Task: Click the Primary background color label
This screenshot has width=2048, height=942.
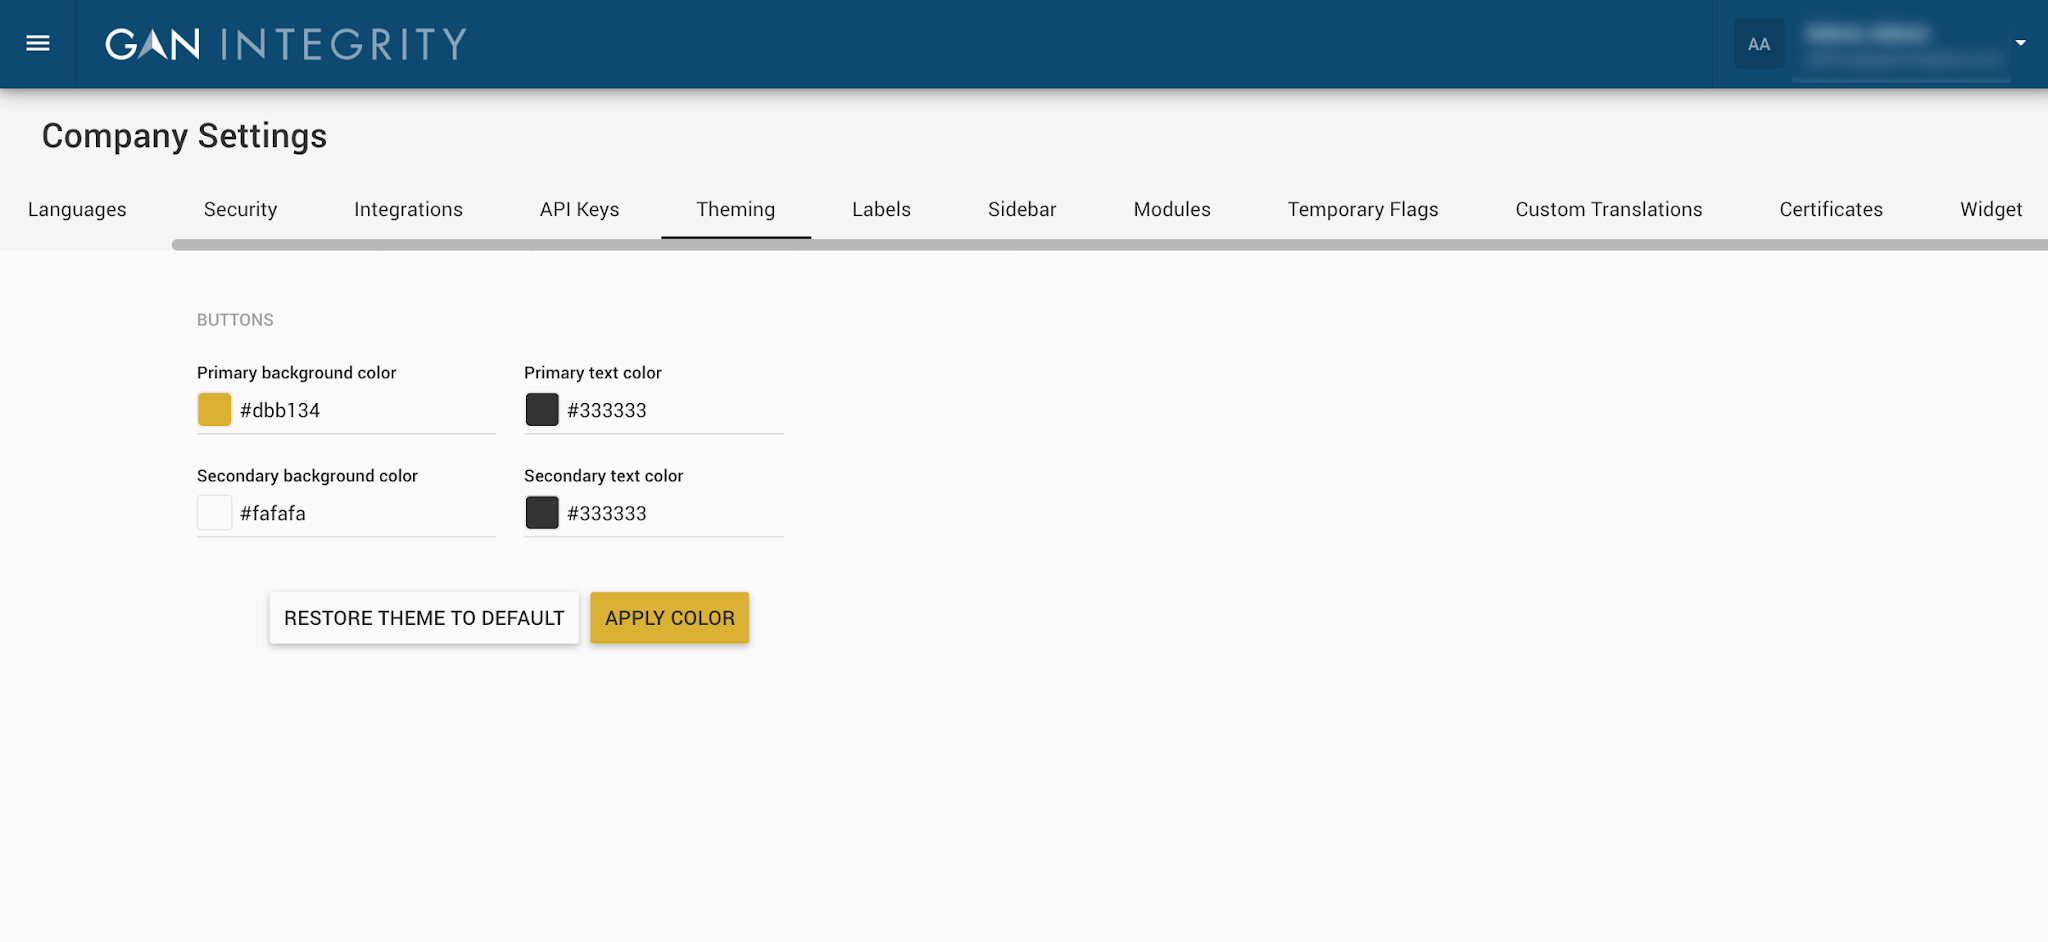Action: point(296,373)
